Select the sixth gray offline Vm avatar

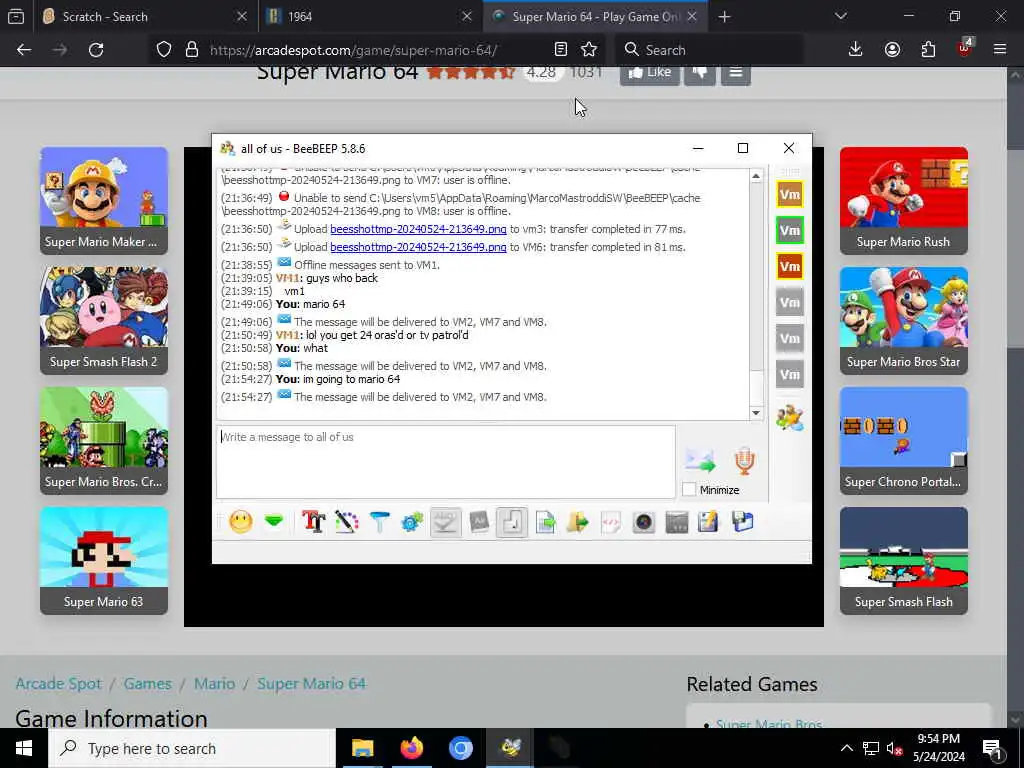pos(790,374)
